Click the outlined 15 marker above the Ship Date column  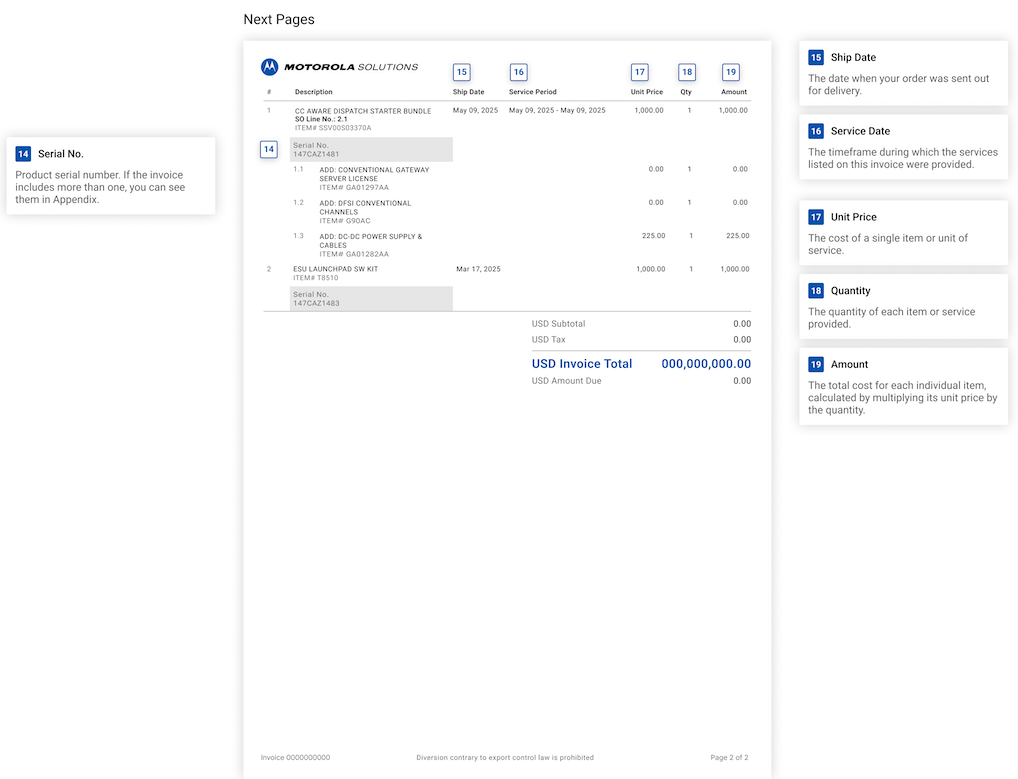pyautogui.click(x=462, y=72)
